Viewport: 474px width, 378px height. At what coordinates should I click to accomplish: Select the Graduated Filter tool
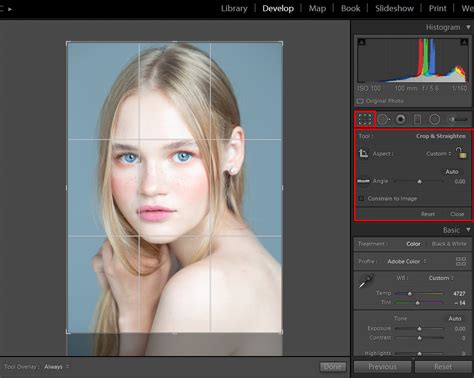click(417, 119)
